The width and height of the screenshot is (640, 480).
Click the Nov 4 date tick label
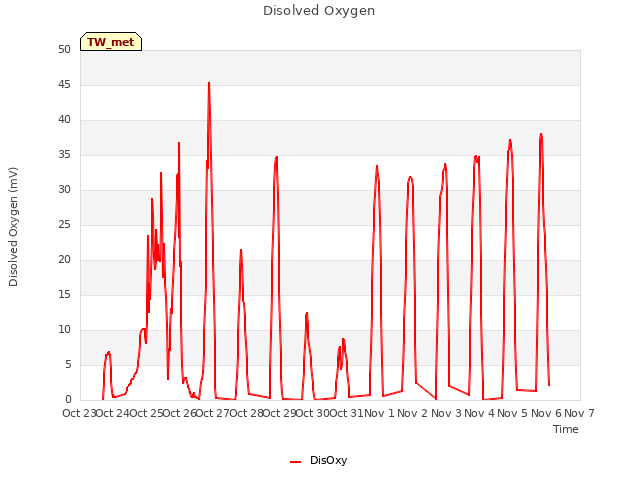coord(480,413)
